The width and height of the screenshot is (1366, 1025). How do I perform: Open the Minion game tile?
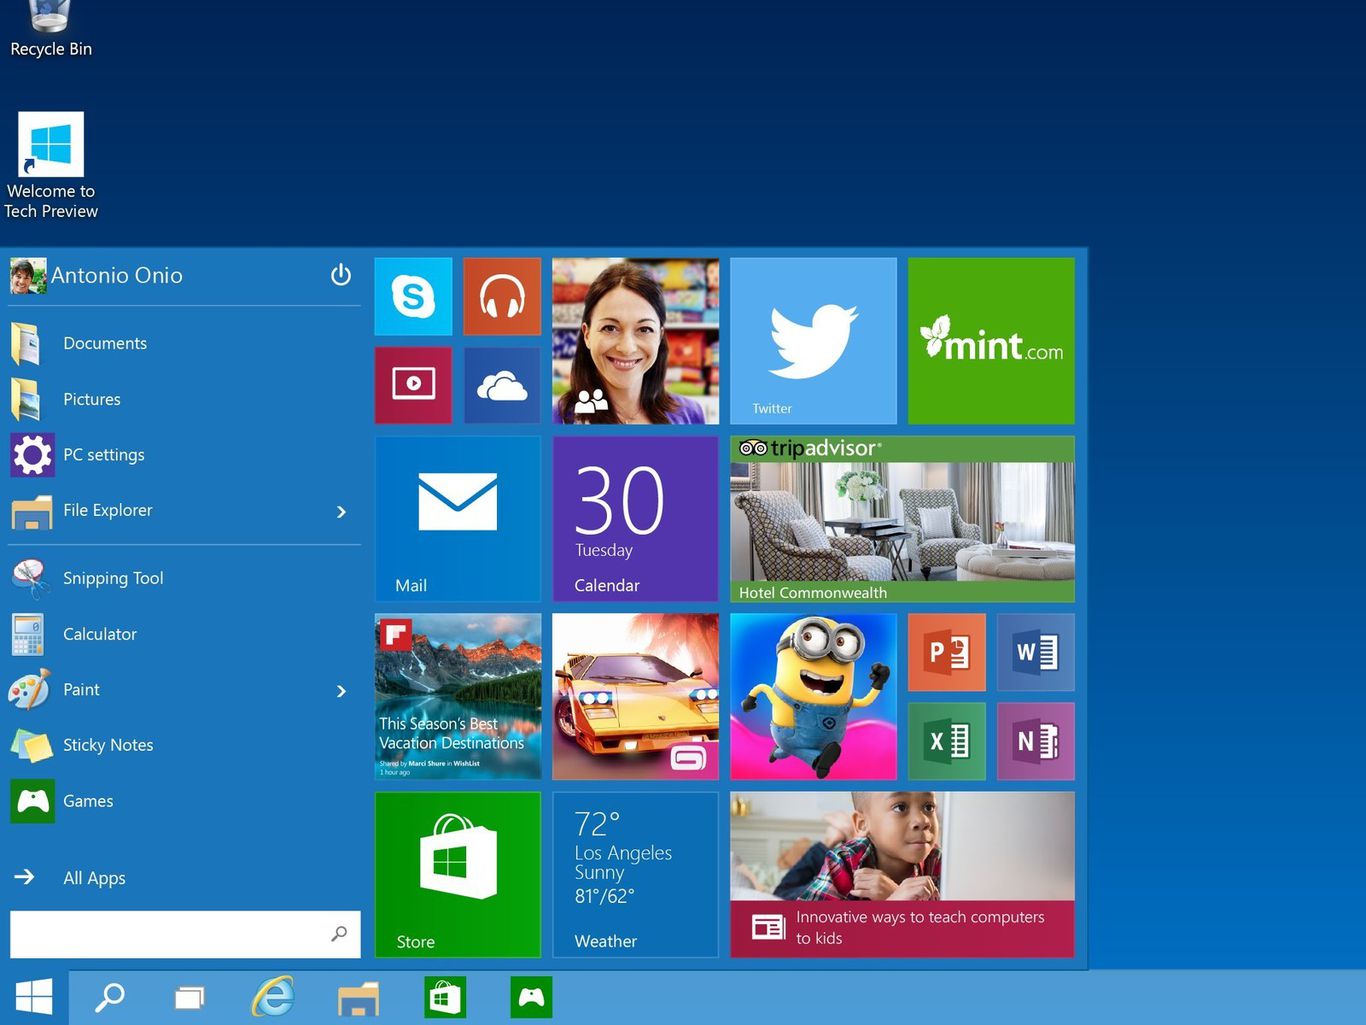(x=813, y=697)
